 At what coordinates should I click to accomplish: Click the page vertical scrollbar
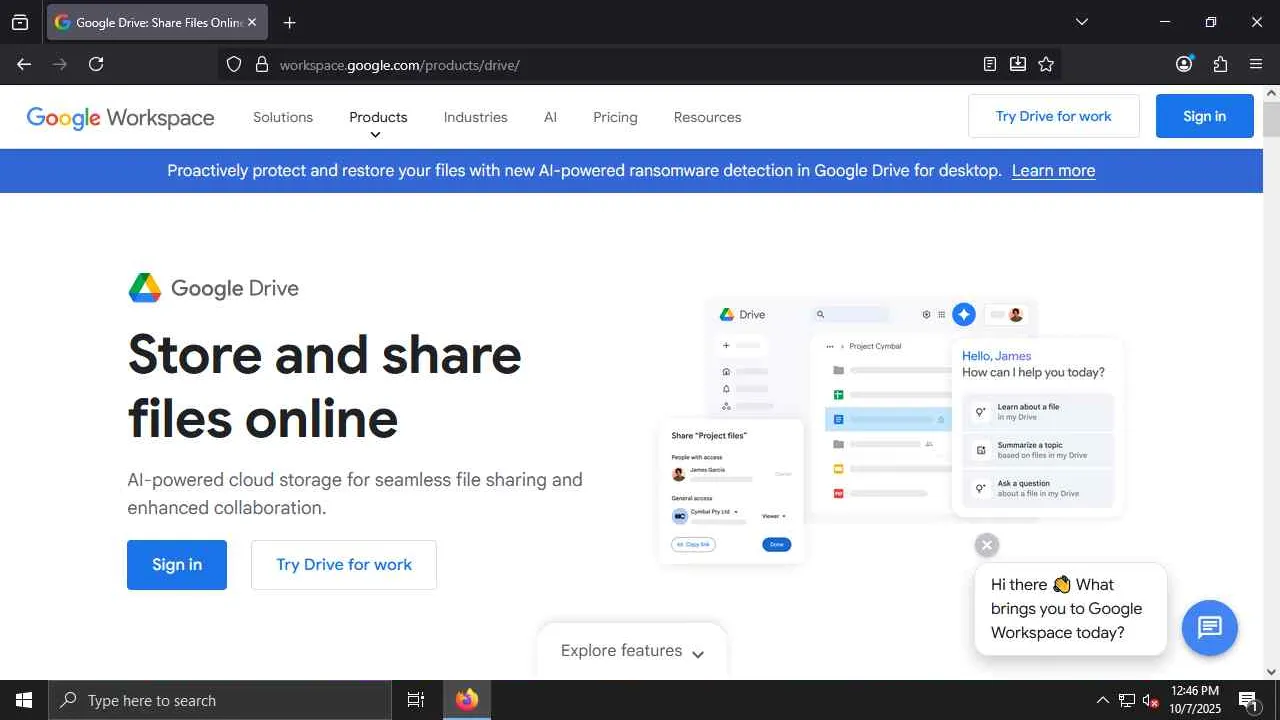1271,120
